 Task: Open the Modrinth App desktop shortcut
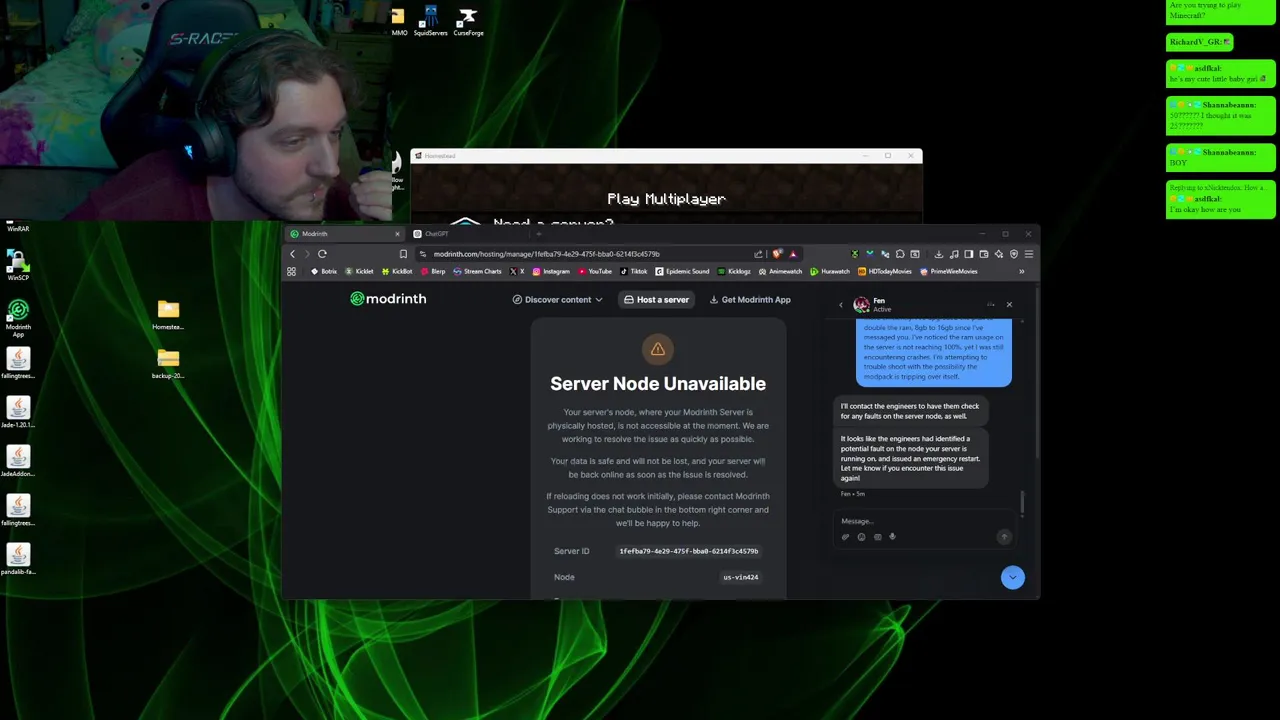pos(18,318)
